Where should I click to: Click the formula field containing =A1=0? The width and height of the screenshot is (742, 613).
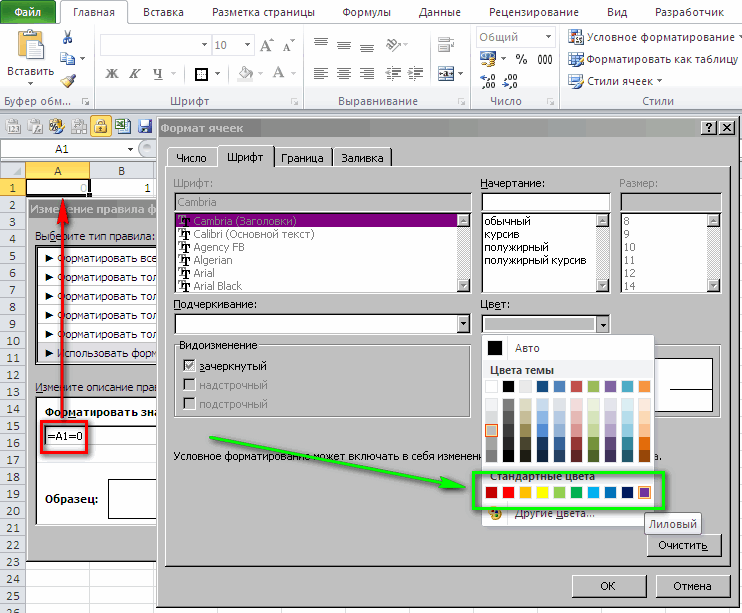click(100, 436)
